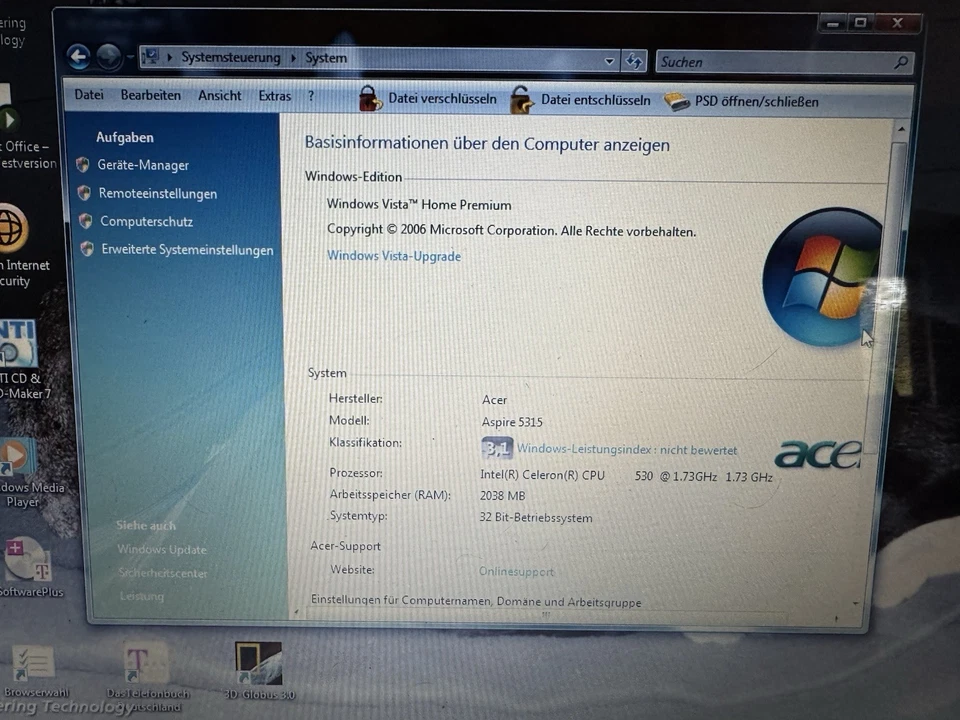Open the address bar history dropdown arrow
The width and height of the screenshot is (960, 720).
(x=609, y=61)
